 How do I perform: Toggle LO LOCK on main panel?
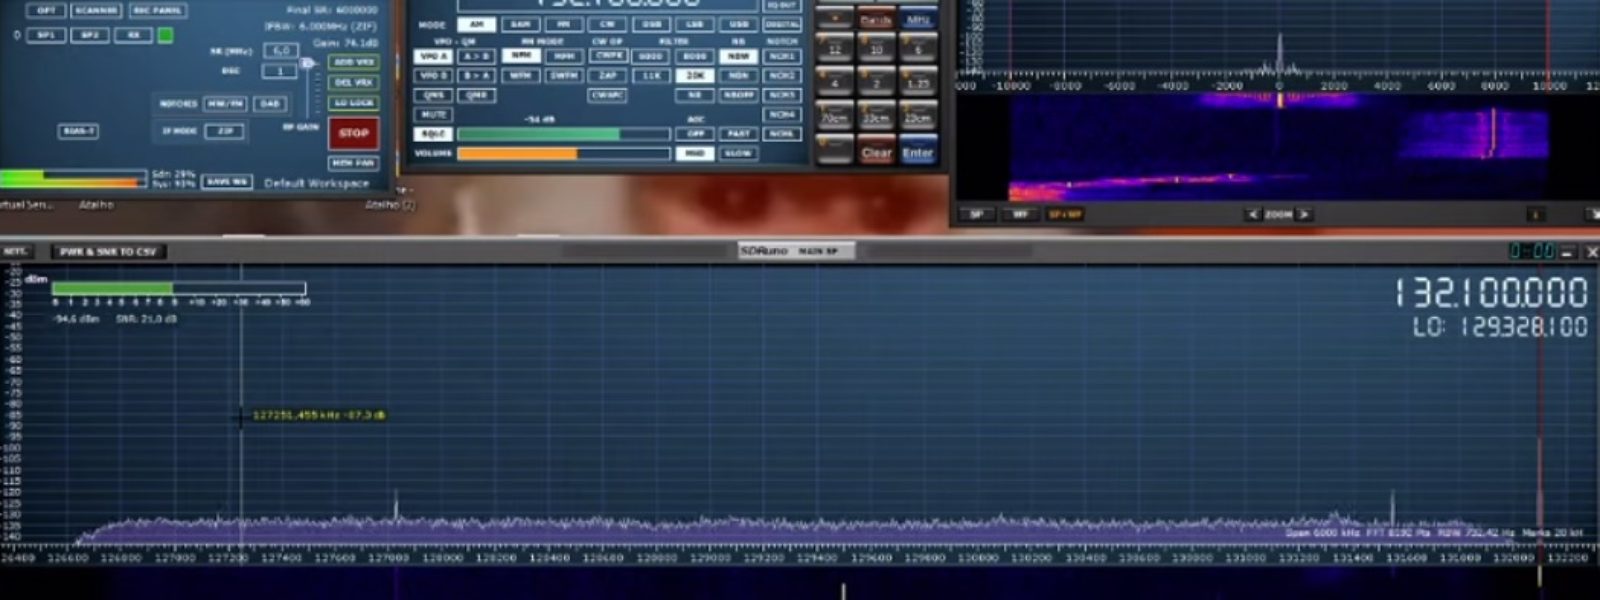pos(353,103)
